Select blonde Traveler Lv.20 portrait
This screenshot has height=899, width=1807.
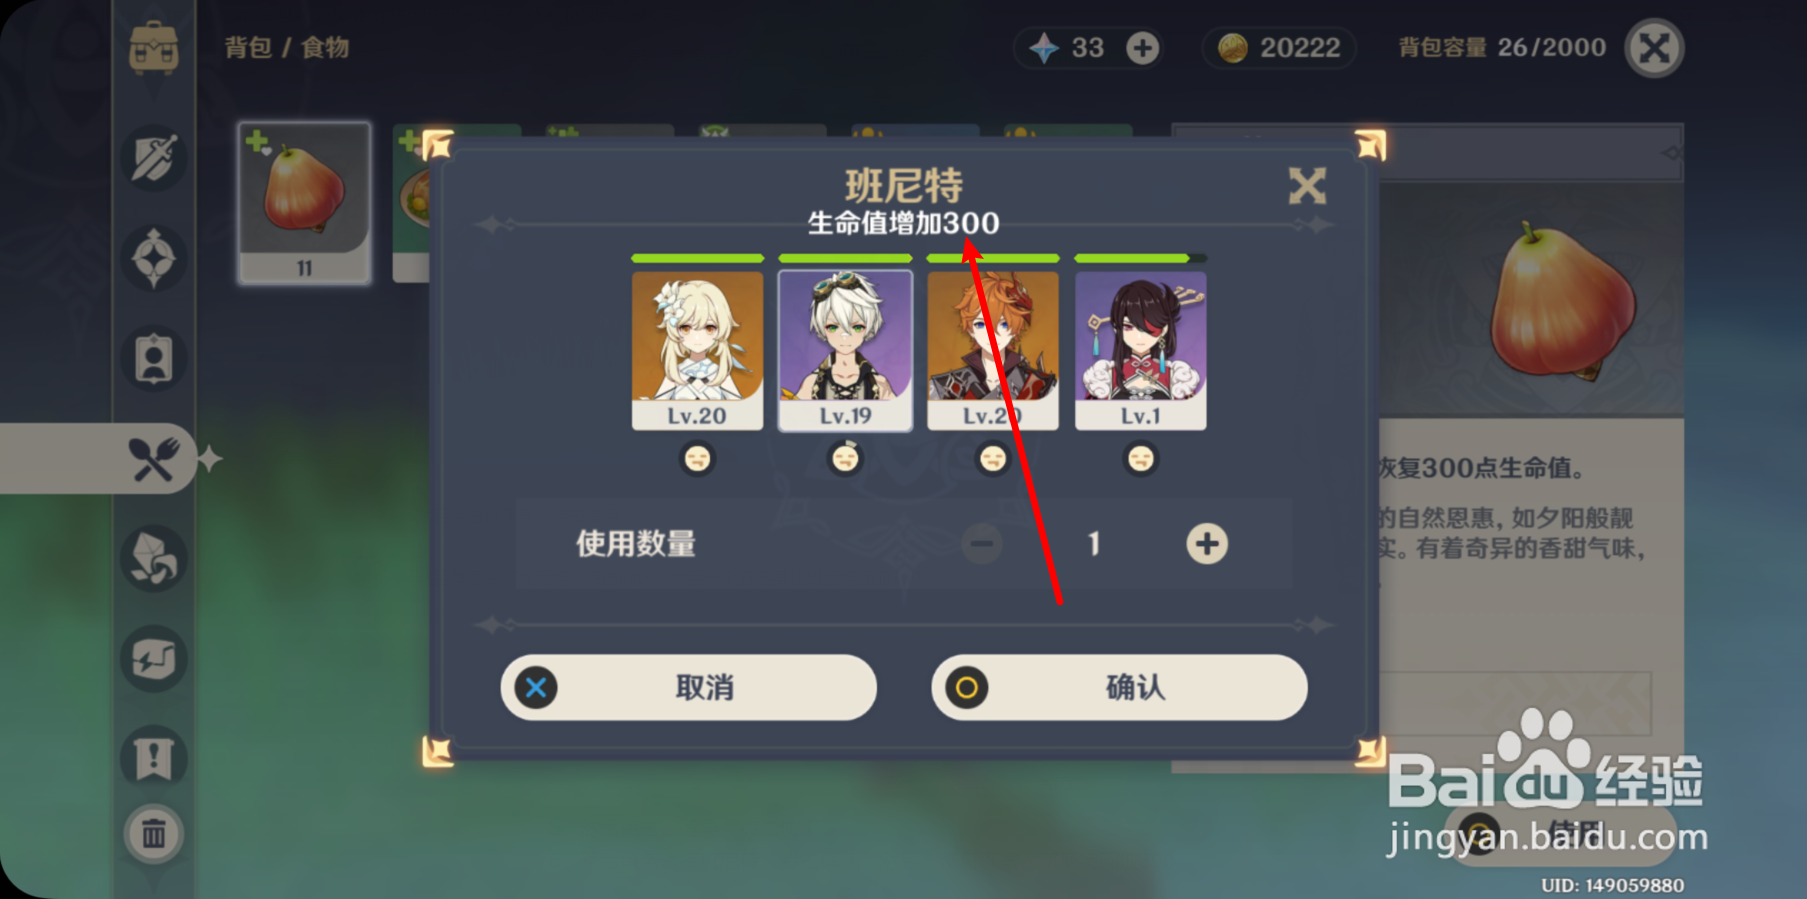click(x=697, y=351)
